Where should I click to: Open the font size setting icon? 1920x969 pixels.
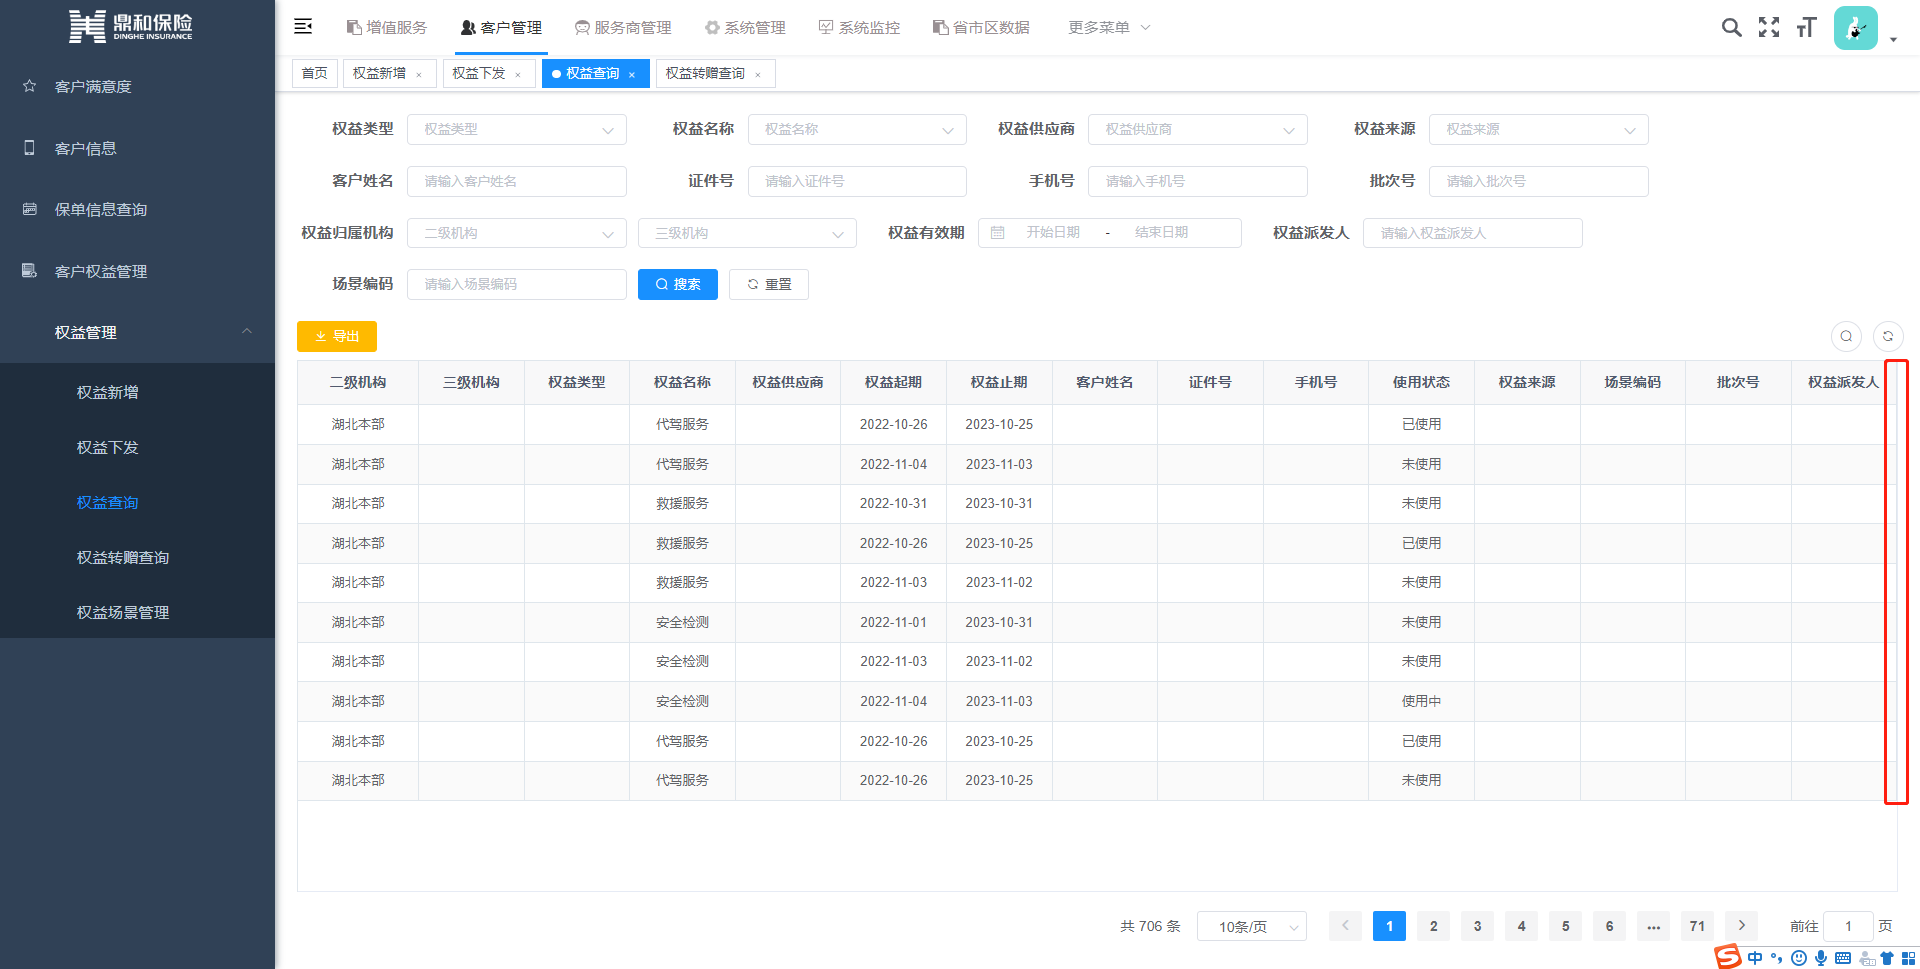[1806, 28]
